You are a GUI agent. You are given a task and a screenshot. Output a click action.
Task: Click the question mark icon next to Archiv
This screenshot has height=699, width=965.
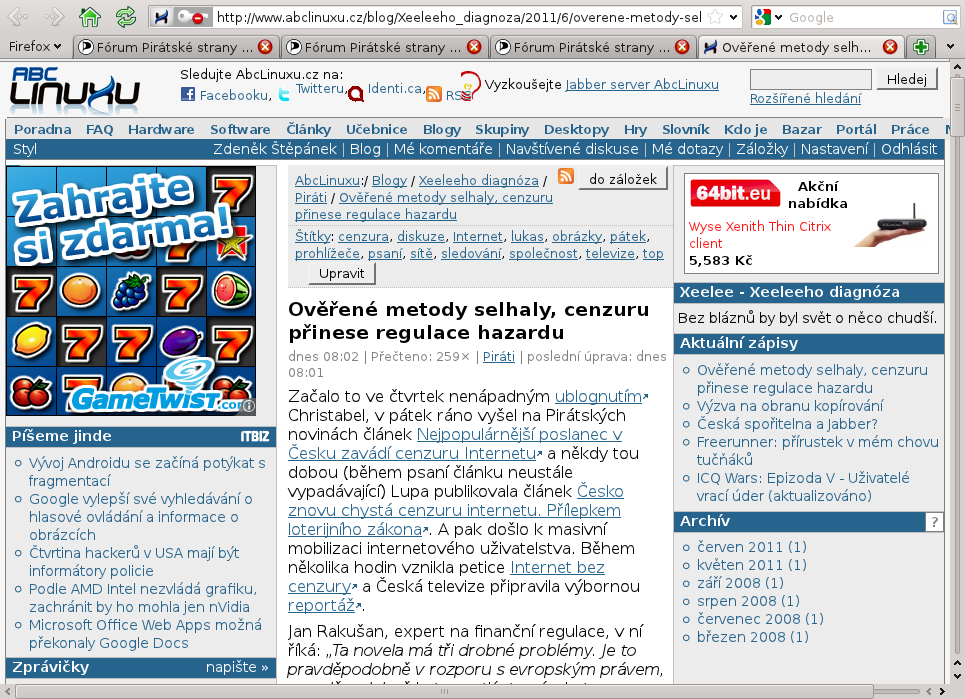934,522
